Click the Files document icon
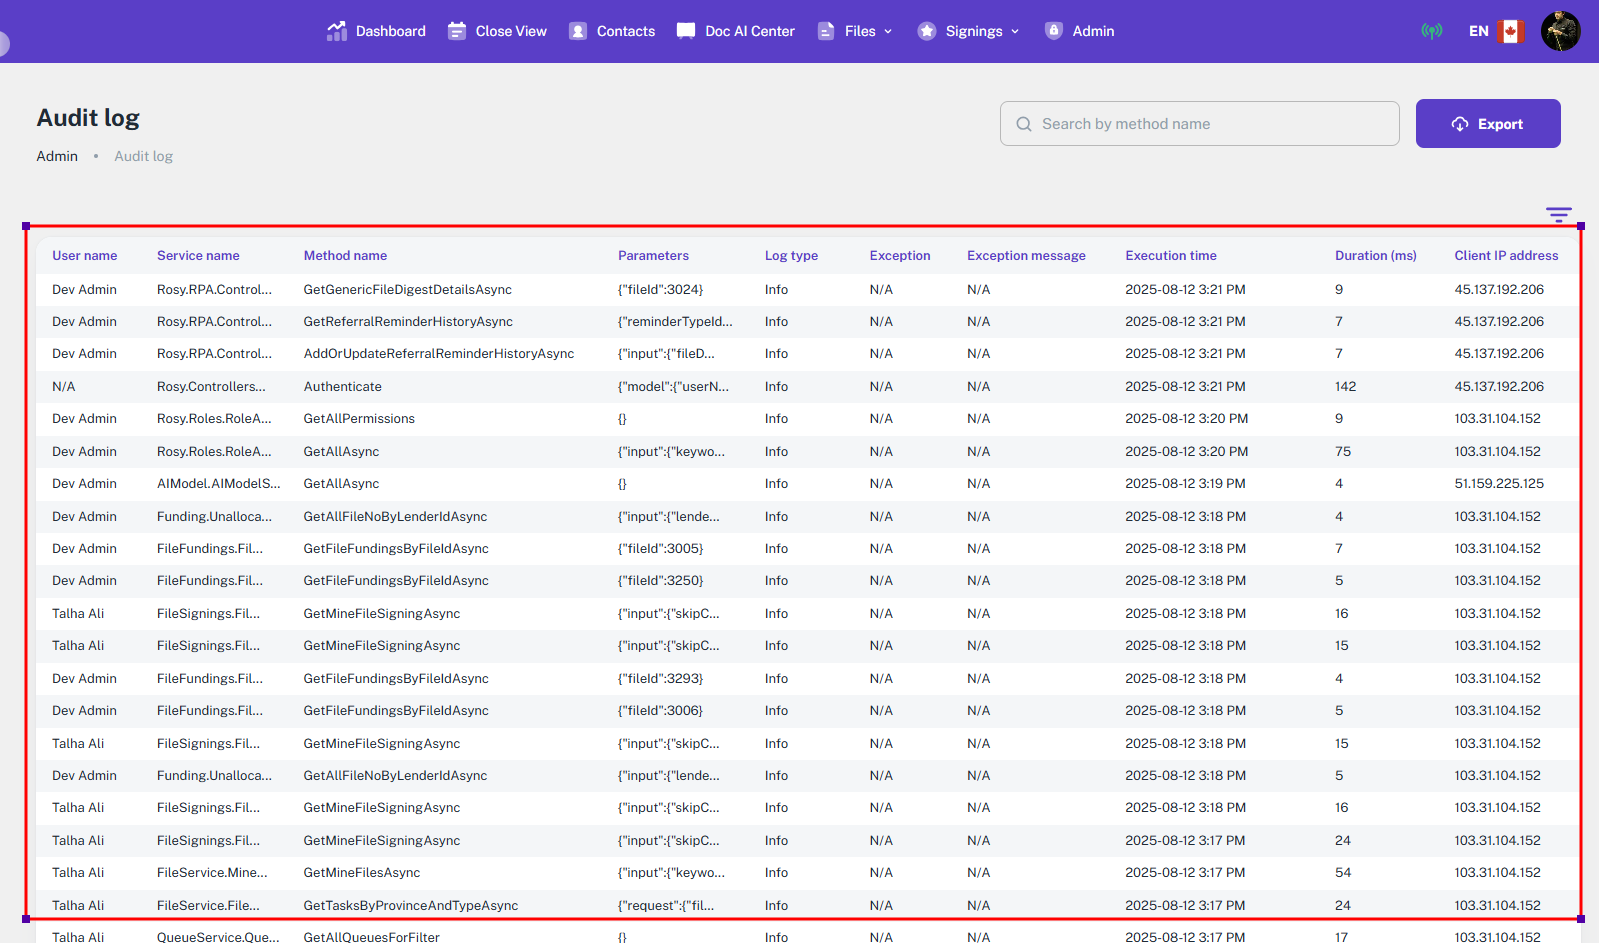This screenshot has width=1599, height=943. [826, 31]
